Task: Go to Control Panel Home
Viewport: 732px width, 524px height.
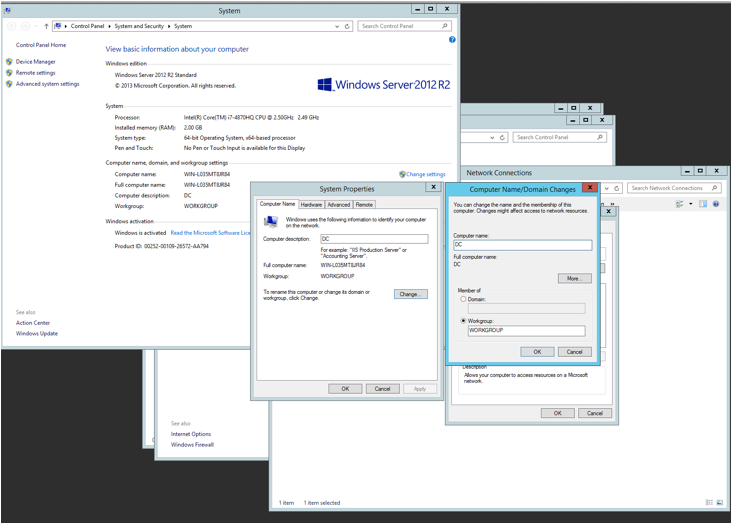Action: point(41,45)
